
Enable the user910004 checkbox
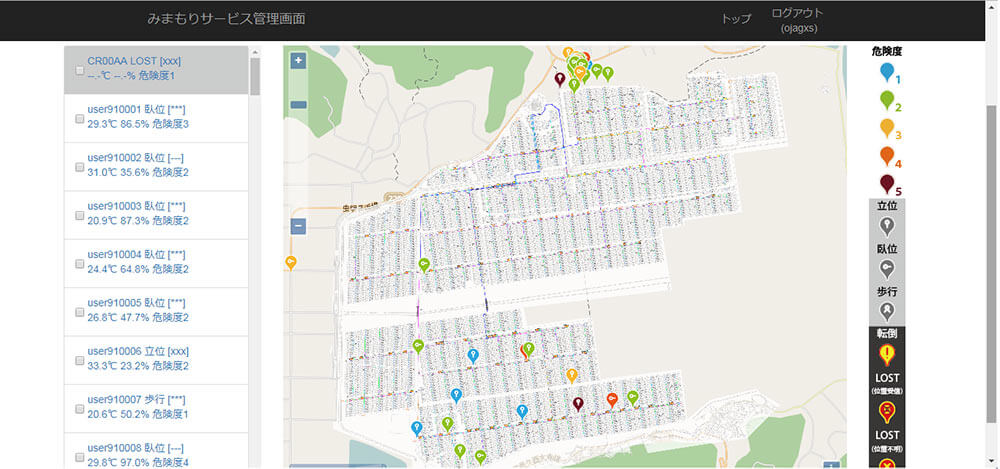point(80,263)
